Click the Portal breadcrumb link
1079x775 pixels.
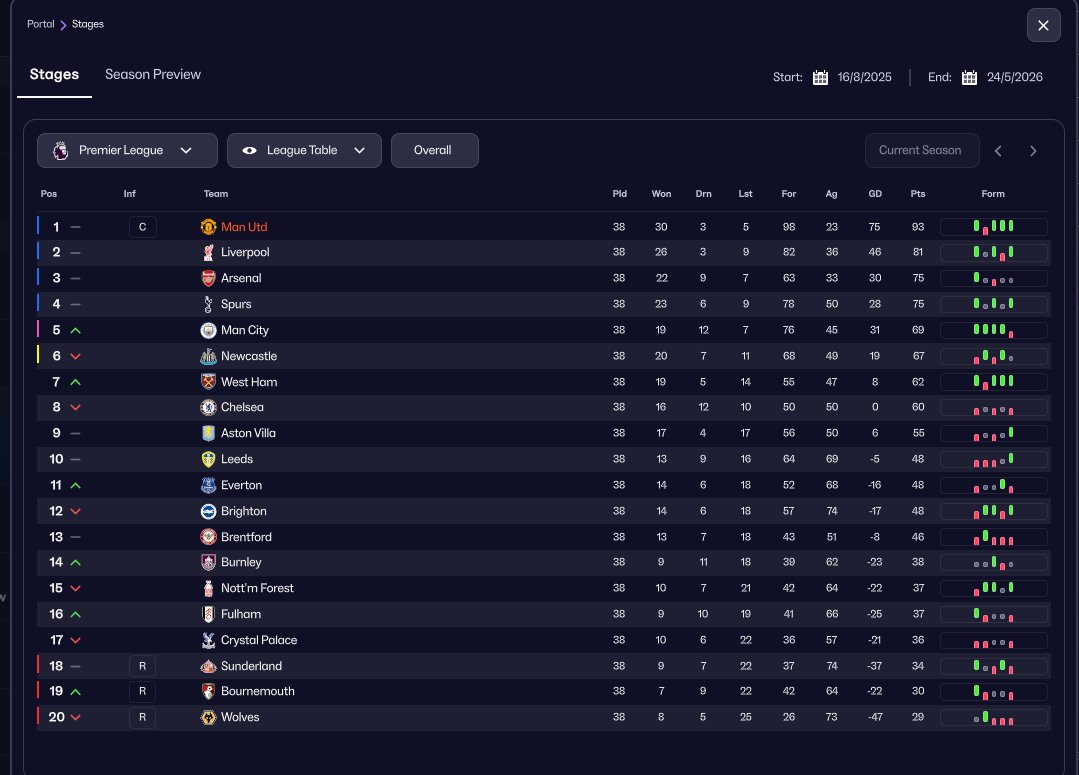41,24
